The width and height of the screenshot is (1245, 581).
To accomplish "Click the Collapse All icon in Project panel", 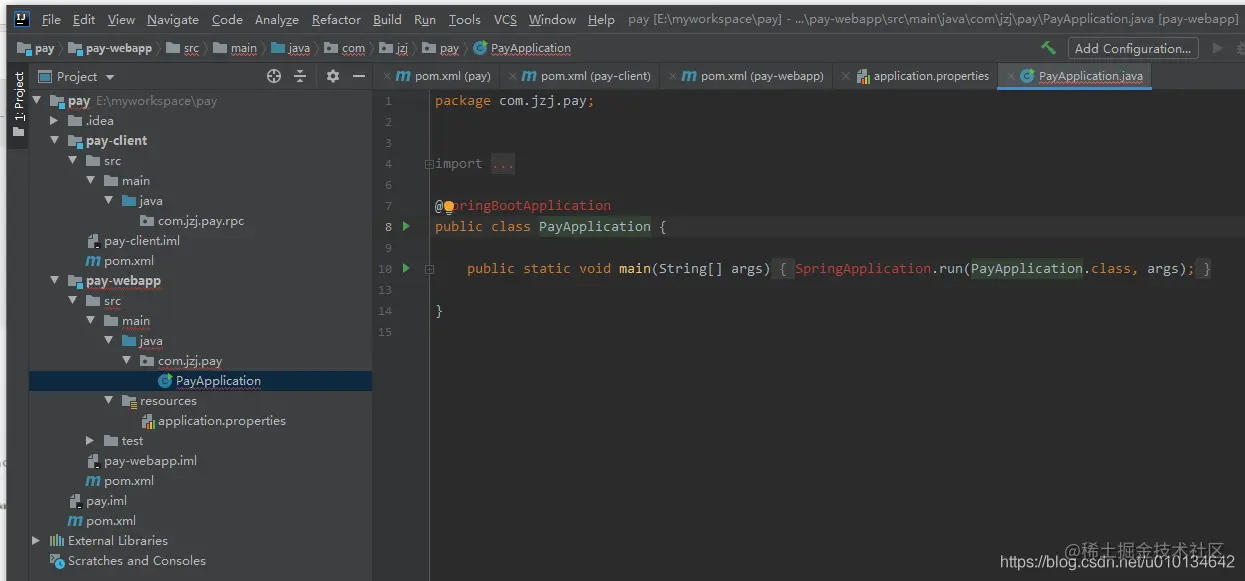I will (299, 76).
